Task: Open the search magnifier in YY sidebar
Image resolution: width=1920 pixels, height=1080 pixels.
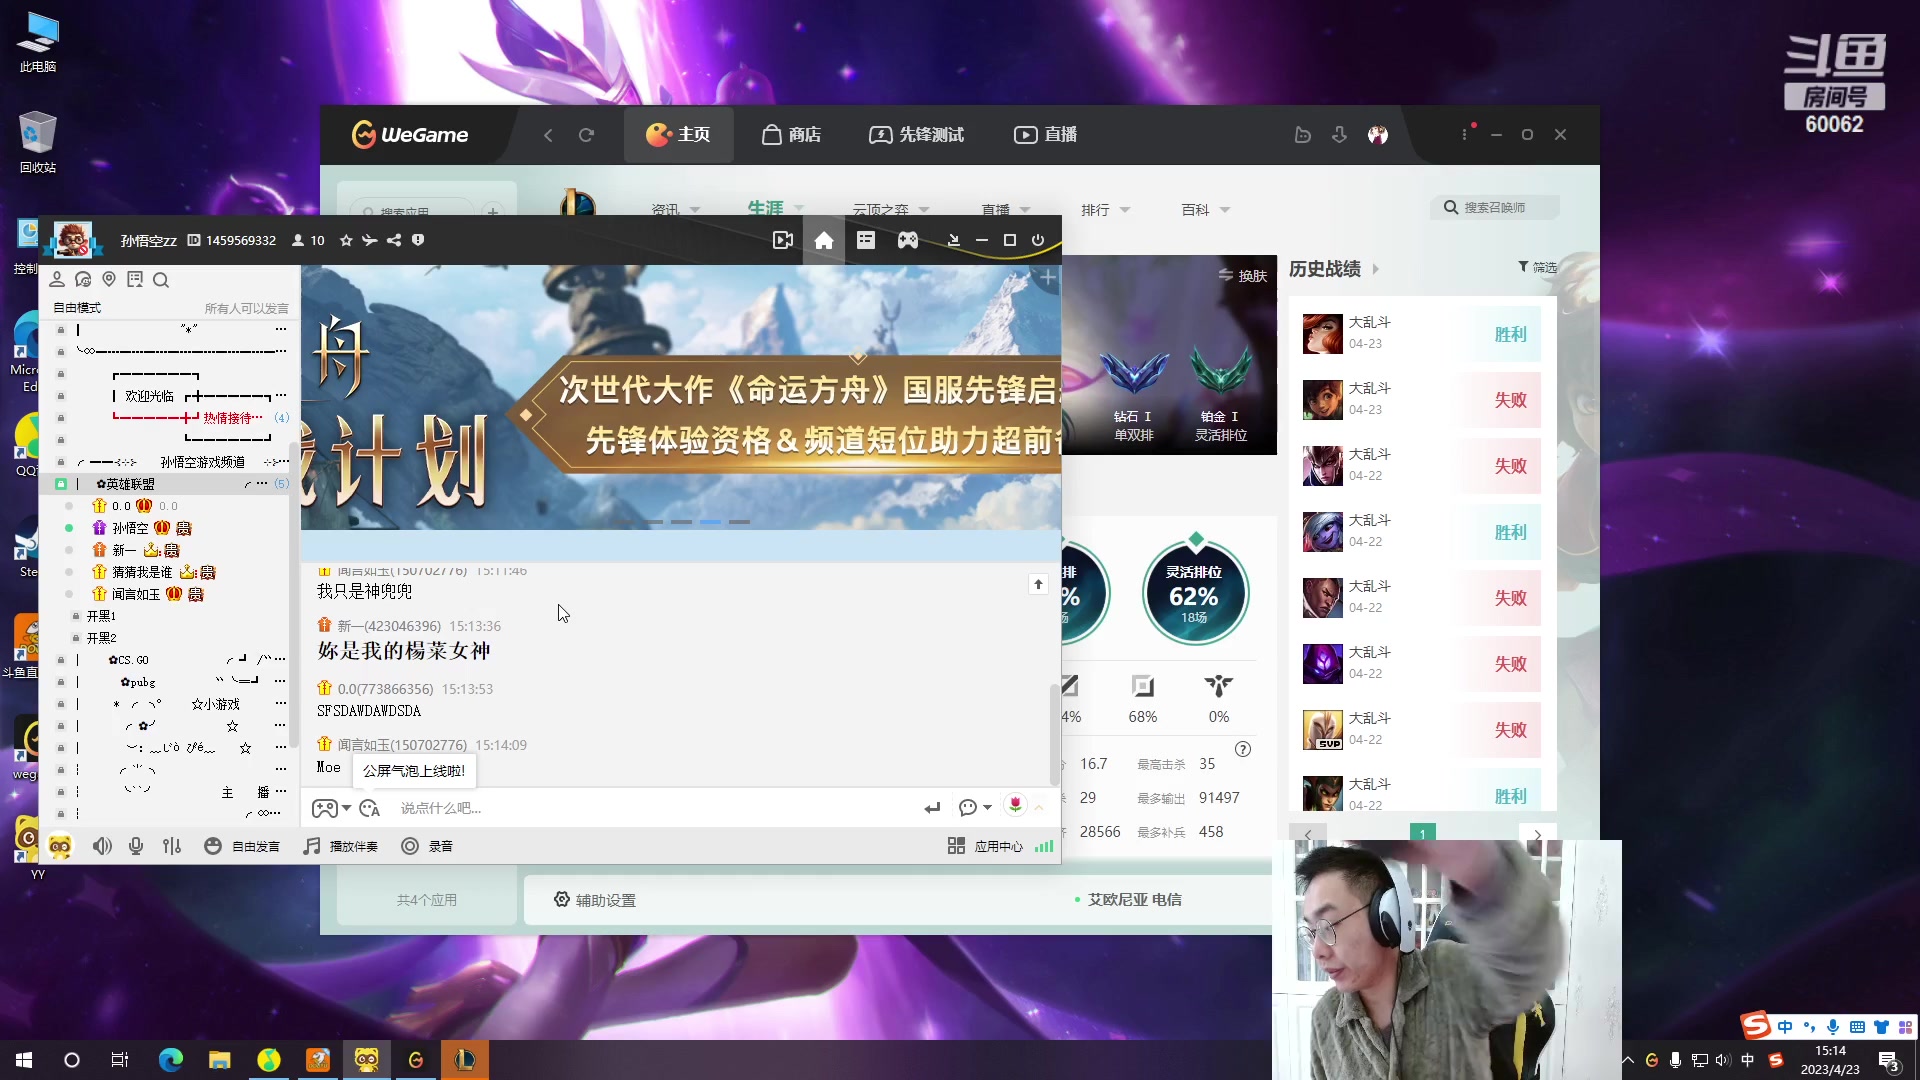Action: tap(161, 280)
